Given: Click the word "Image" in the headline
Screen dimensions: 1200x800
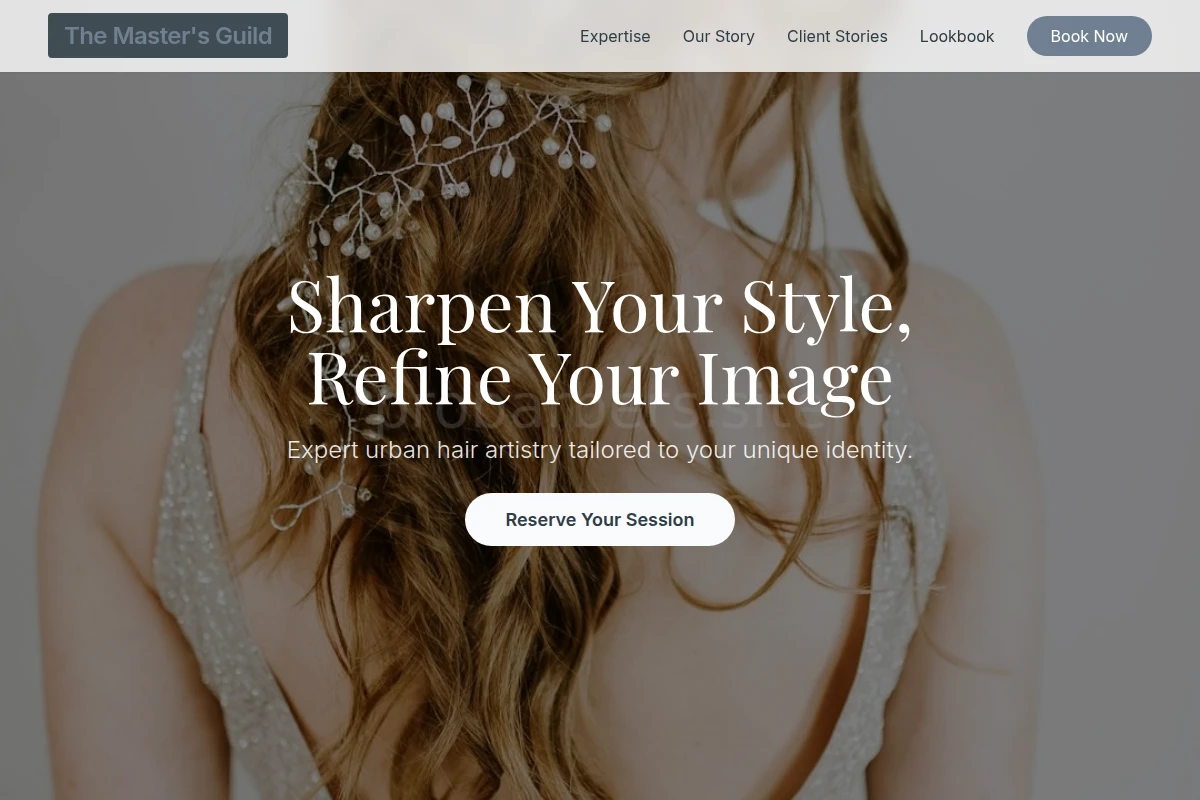Looking at the screenshot, I should [x=795, y=377].
